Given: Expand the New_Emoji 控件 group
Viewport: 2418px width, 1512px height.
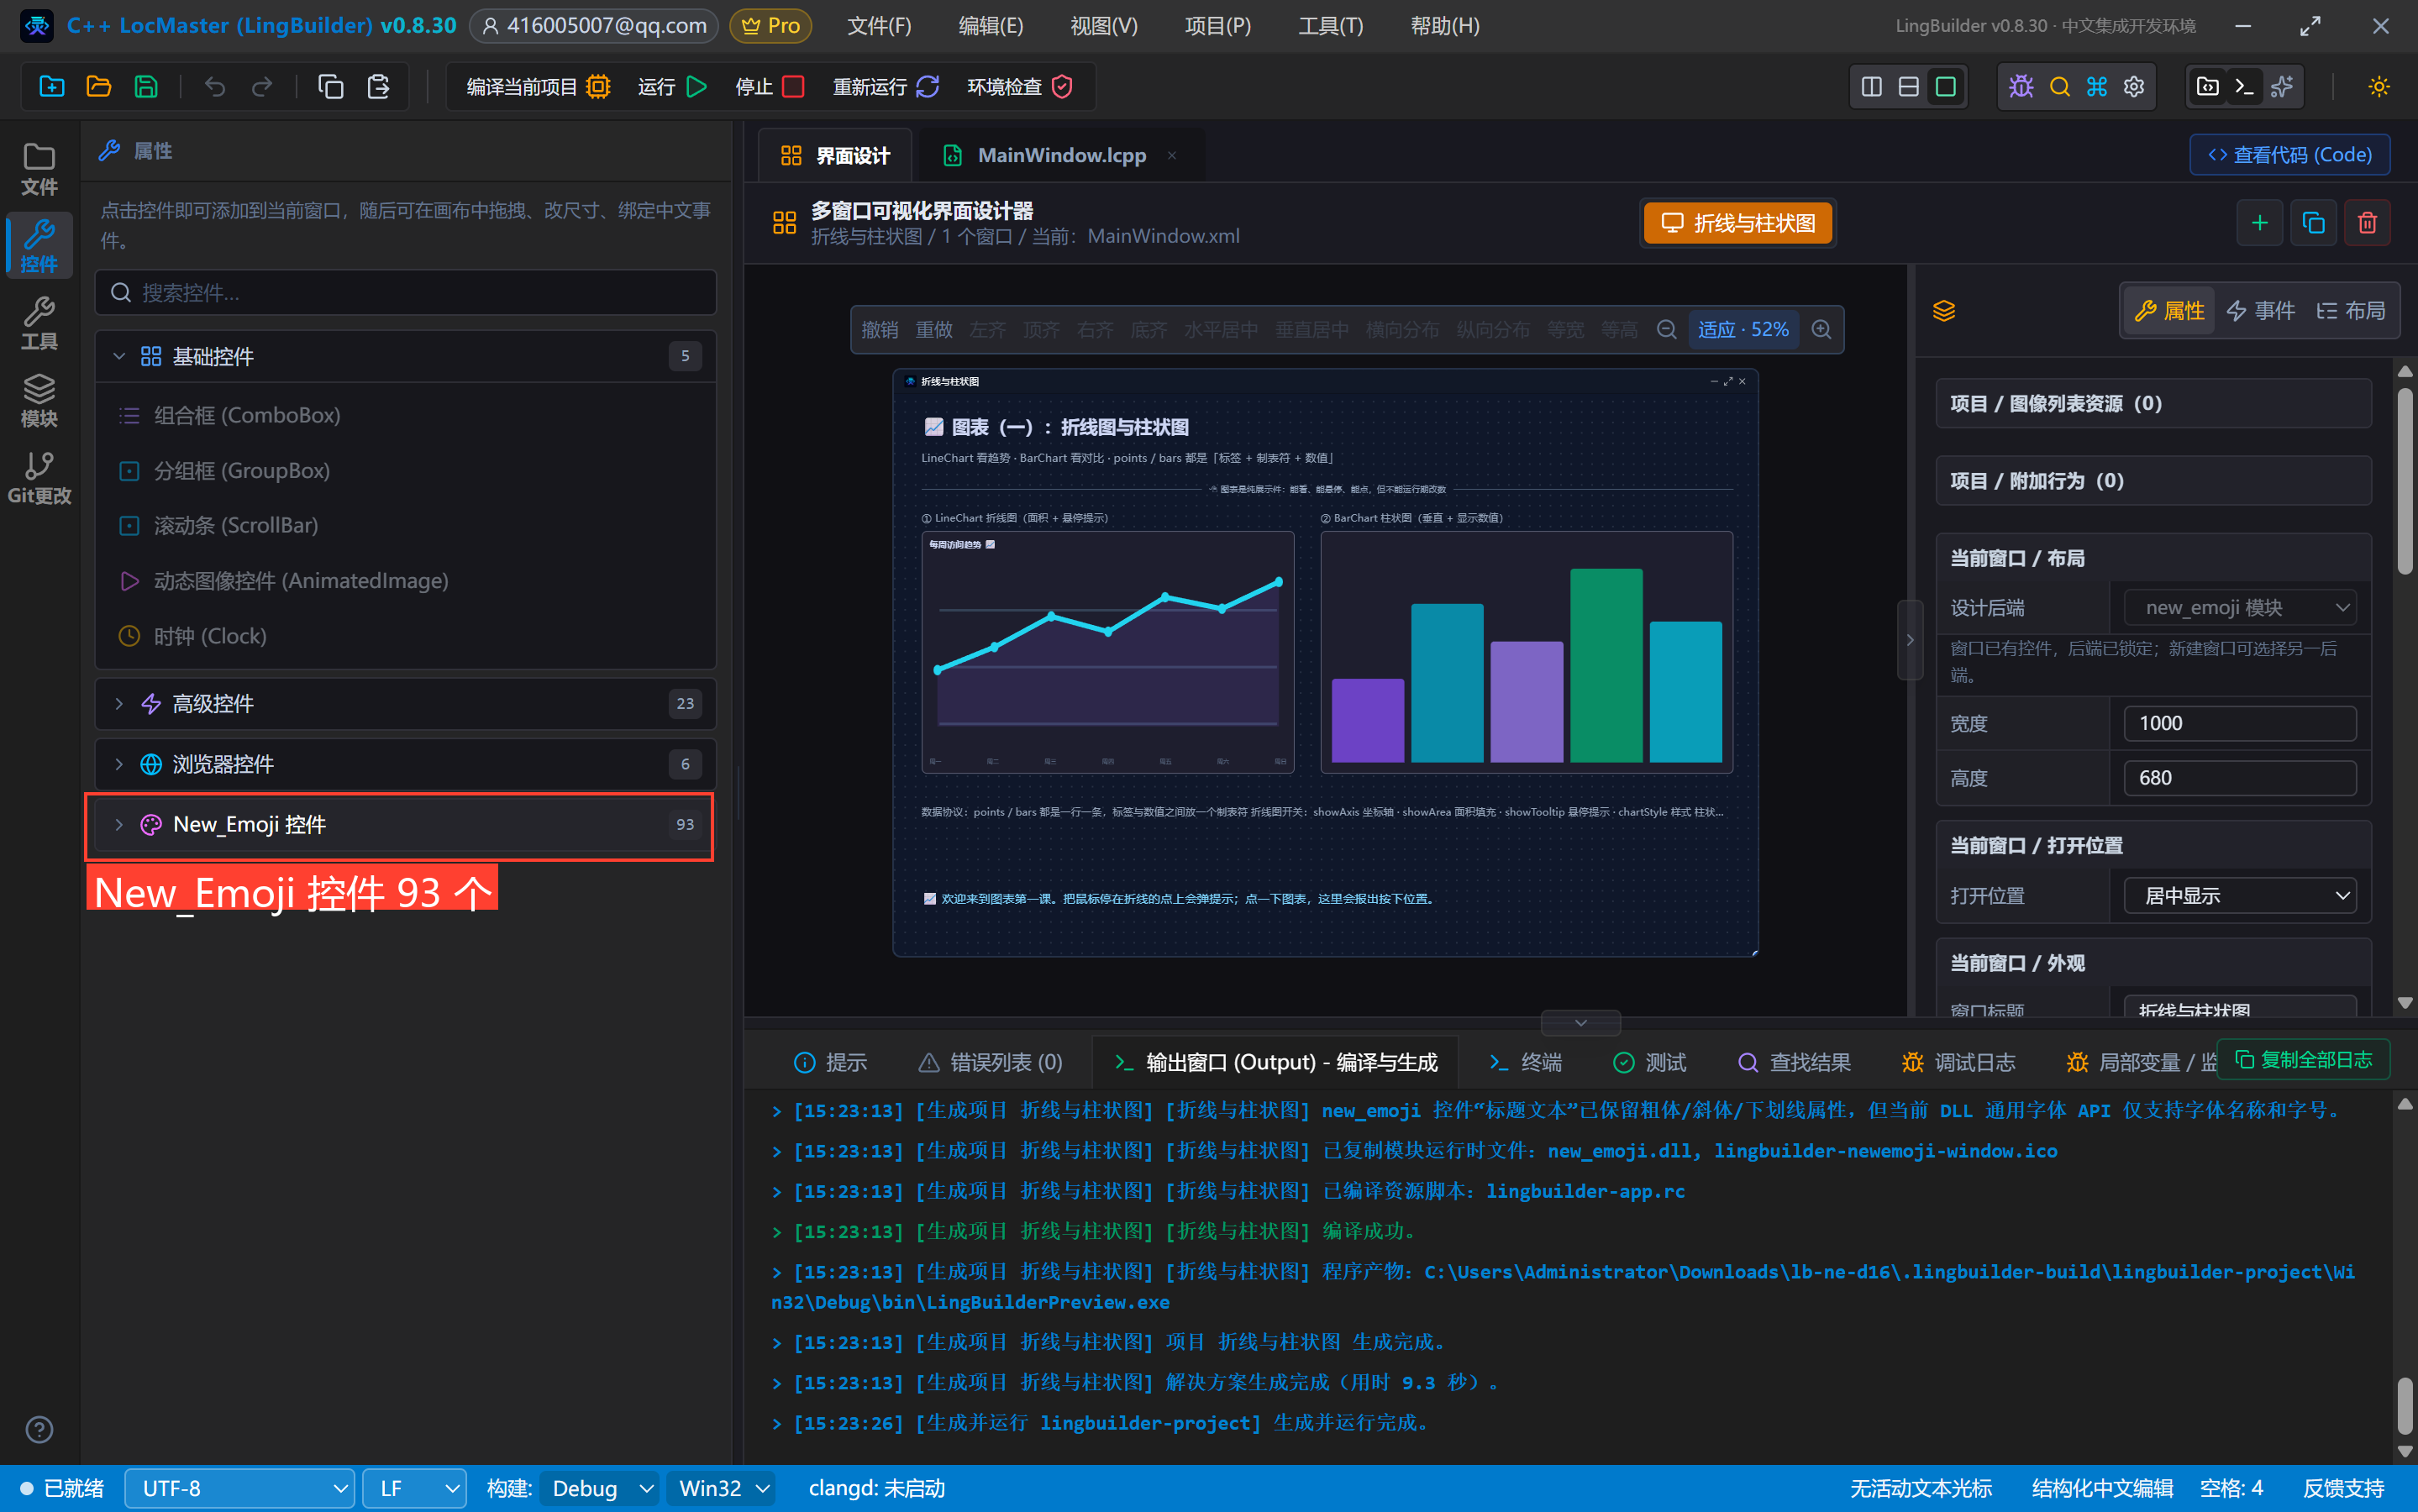Looking at the screenshot, I should (x=406, y=825).
